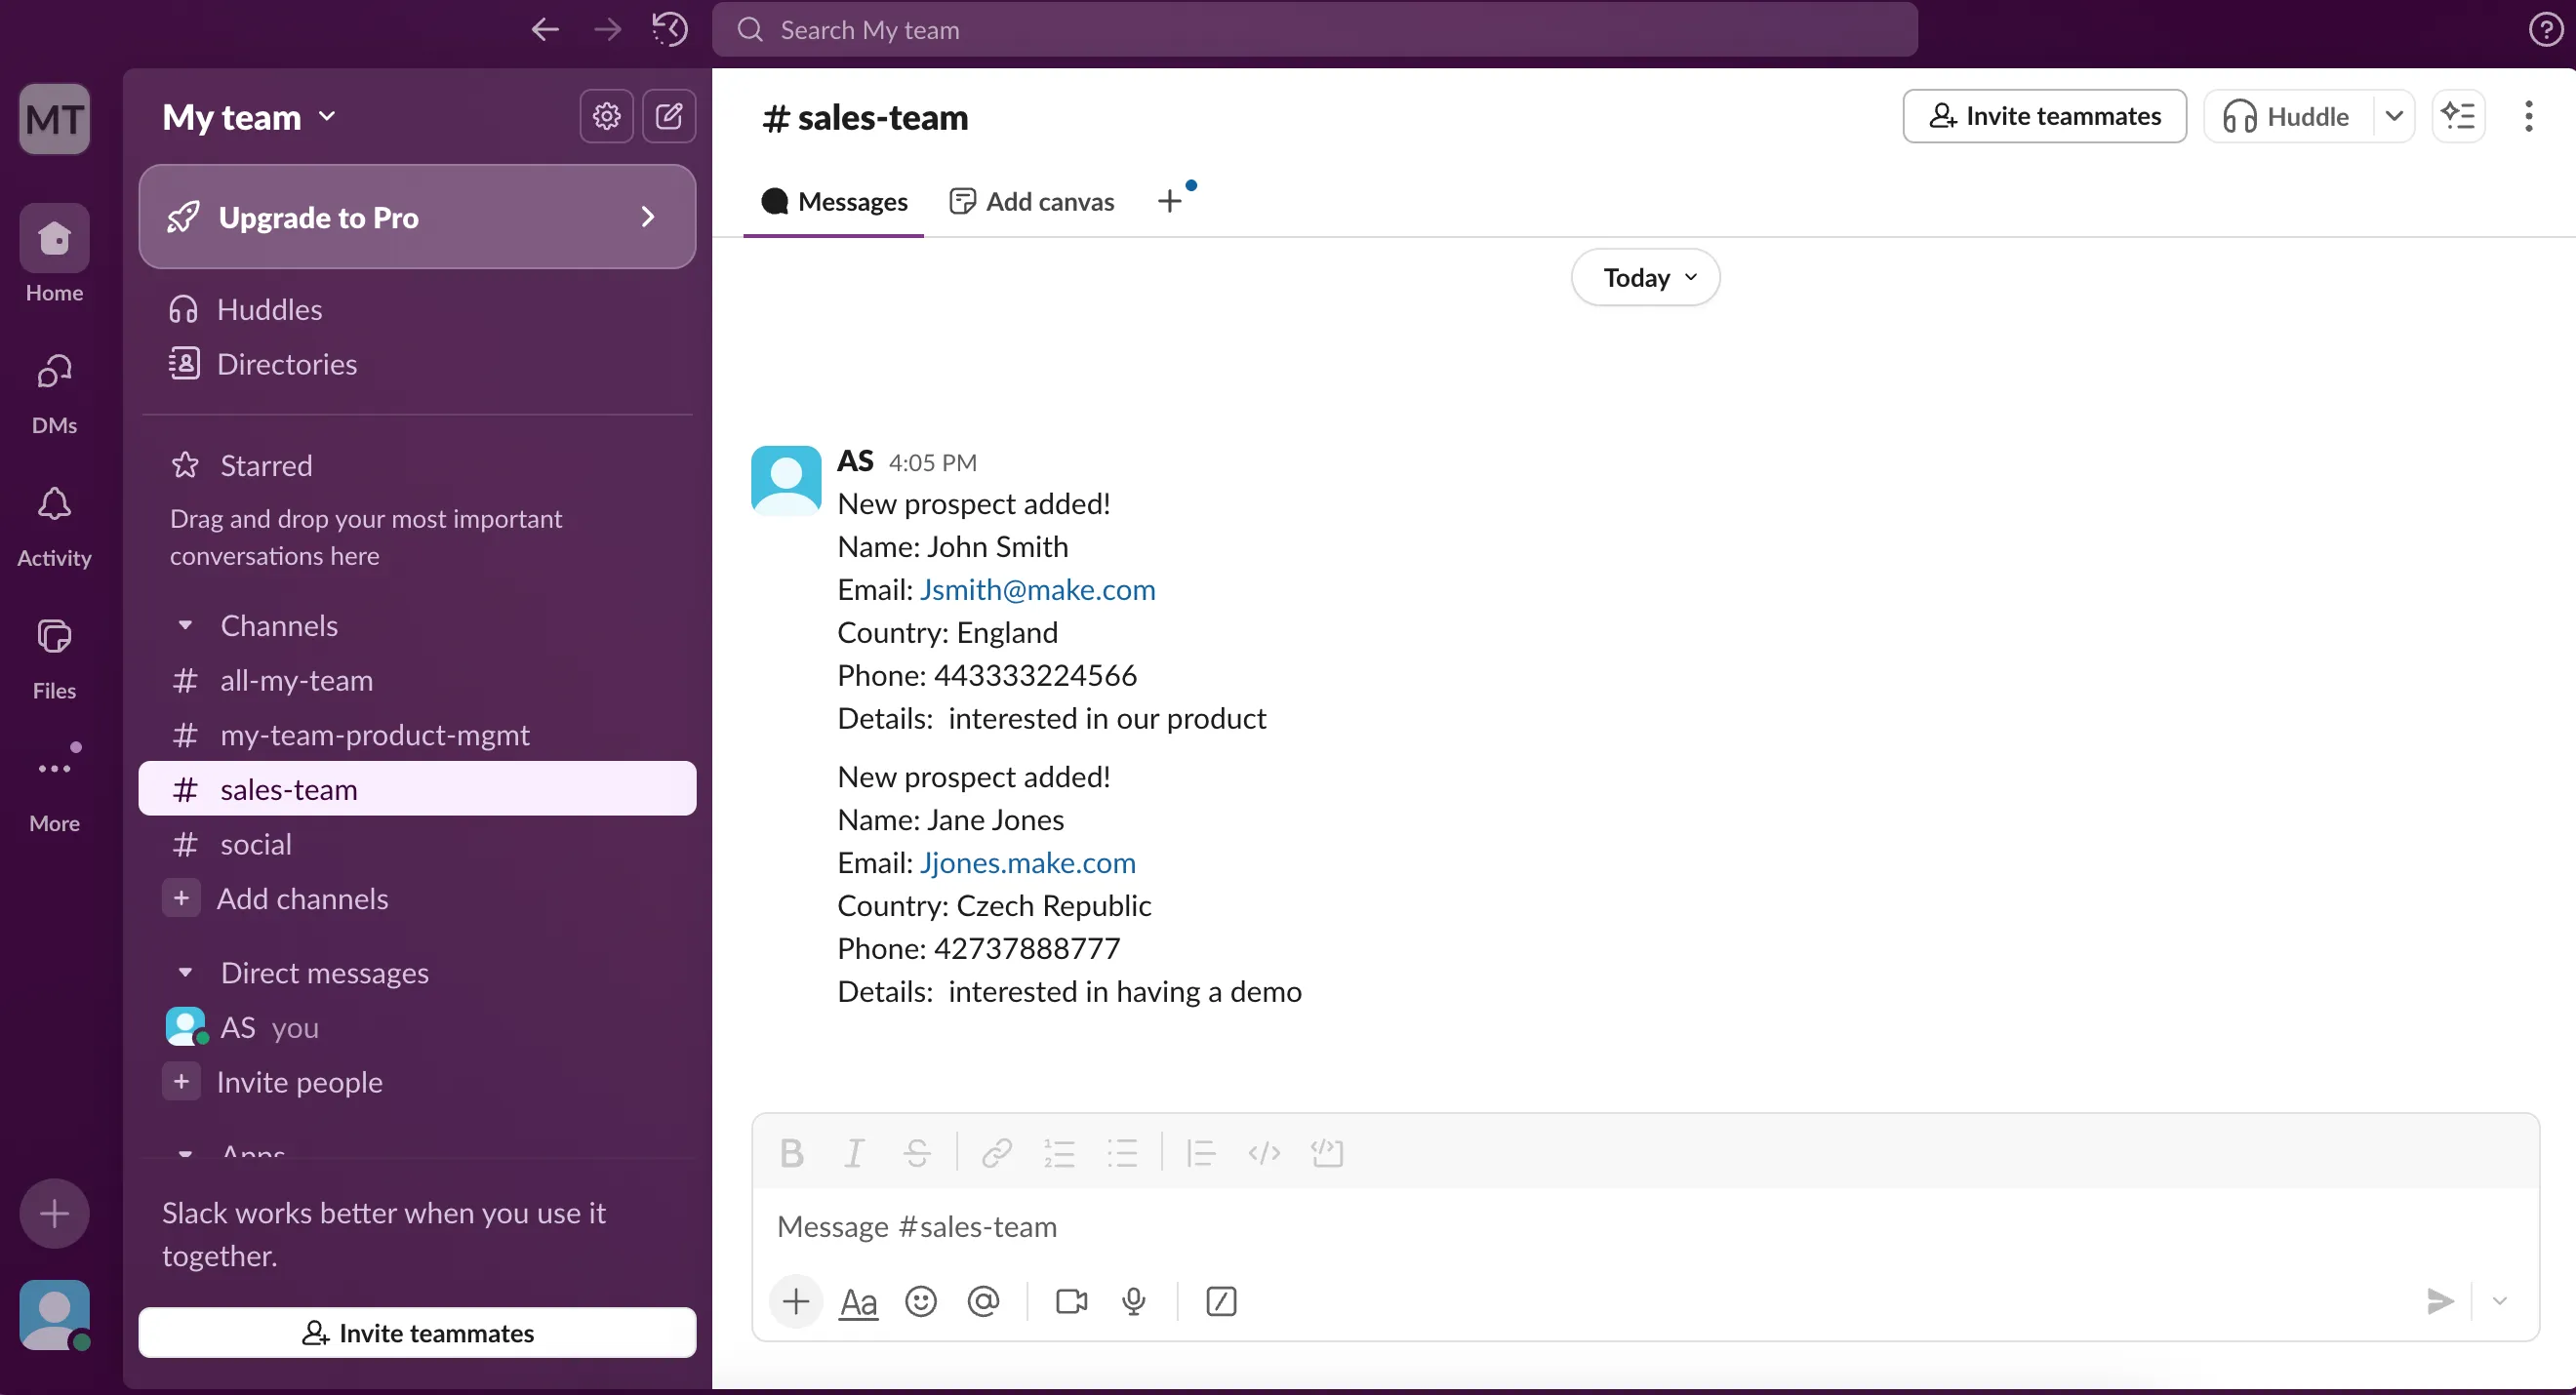This screenshot has height=1395, width=2576.
Task: Record an audio clip
Action: 1133,1301
